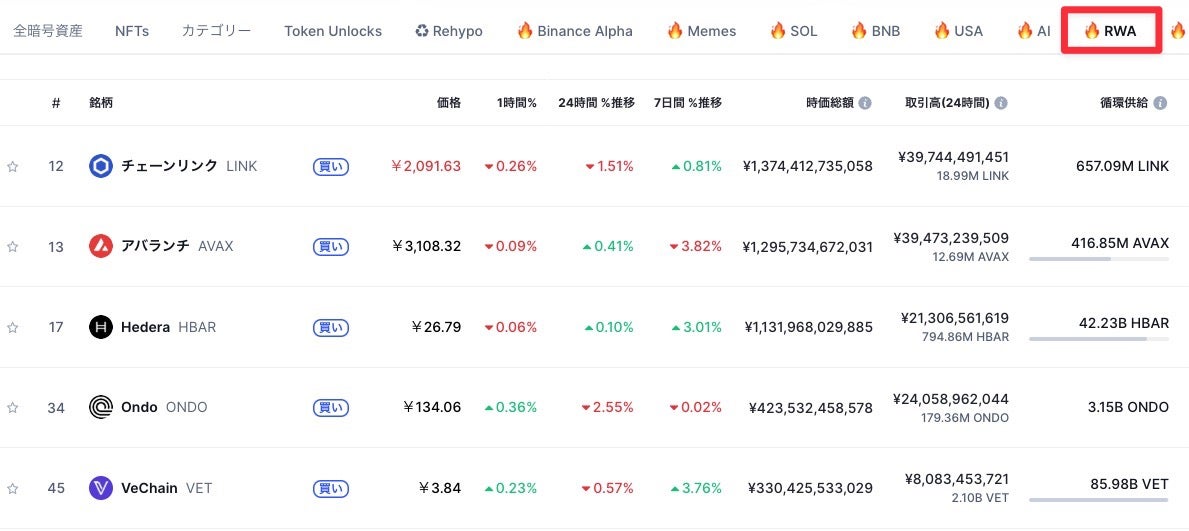Image resolution: width=1189 pixels, height=531 pixels.
Task: Switch to the Binance Alpha tab
Action: pos(574,31)
